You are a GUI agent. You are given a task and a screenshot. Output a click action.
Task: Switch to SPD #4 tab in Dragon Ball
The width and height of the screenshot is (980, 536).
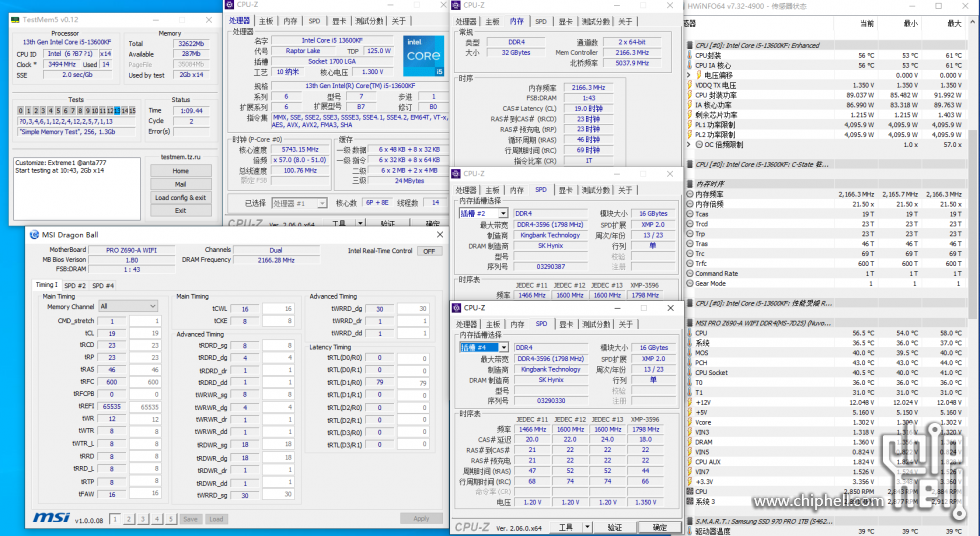[103, 285]
